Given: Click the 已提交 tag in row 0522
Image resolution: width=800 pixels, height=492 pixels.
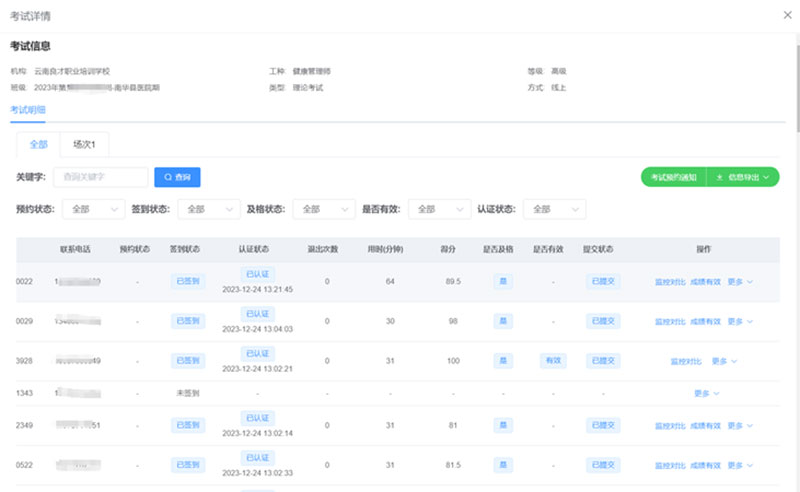Looking at the screenshot, I should (603, 465).
